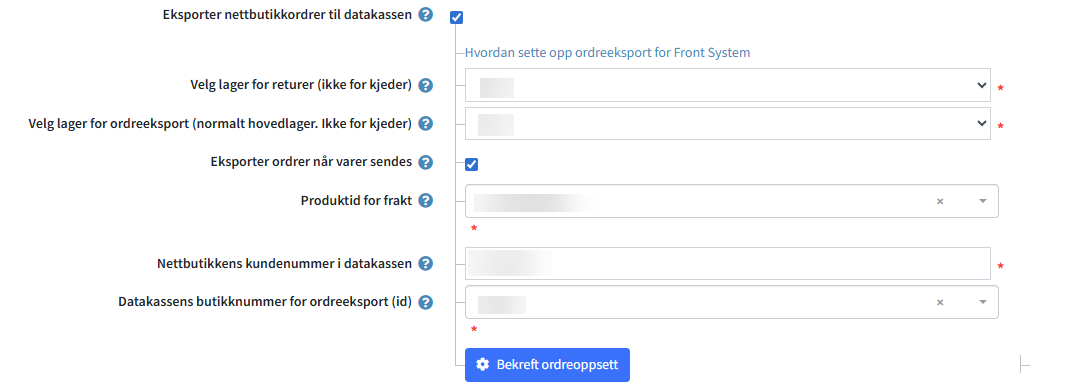Clear the Datakassens butikknummer selection
Viewport: 1076px width, 390px height.
pos(940,302)
